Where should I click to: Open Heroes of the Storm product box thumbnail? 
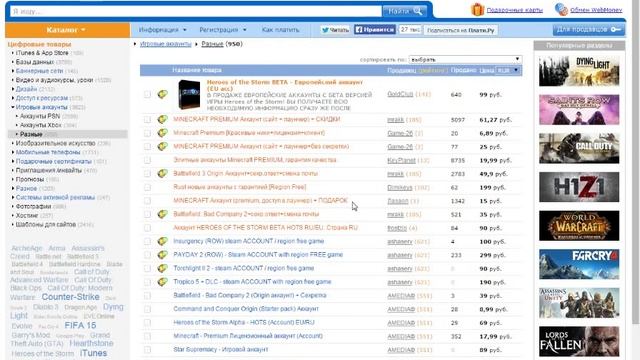coord(189,95)
